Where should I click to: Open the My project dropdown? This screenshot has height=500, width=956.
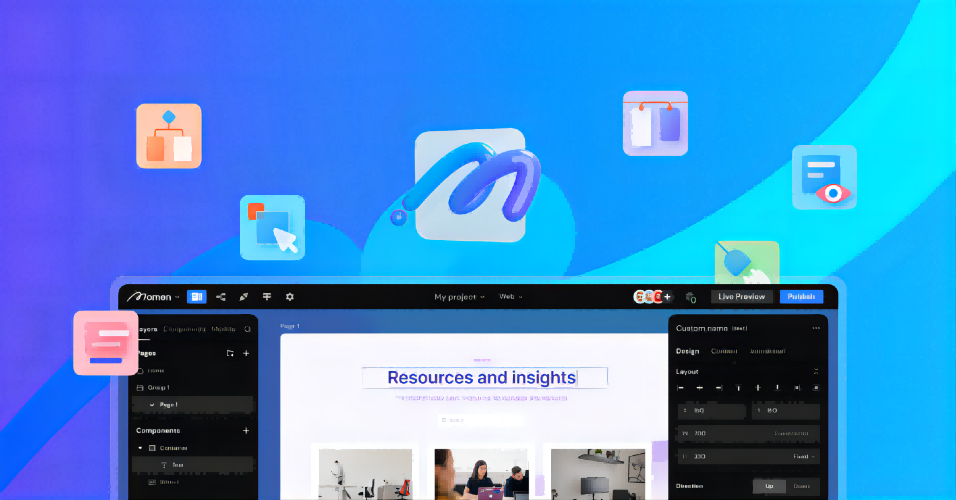(459, 297)
